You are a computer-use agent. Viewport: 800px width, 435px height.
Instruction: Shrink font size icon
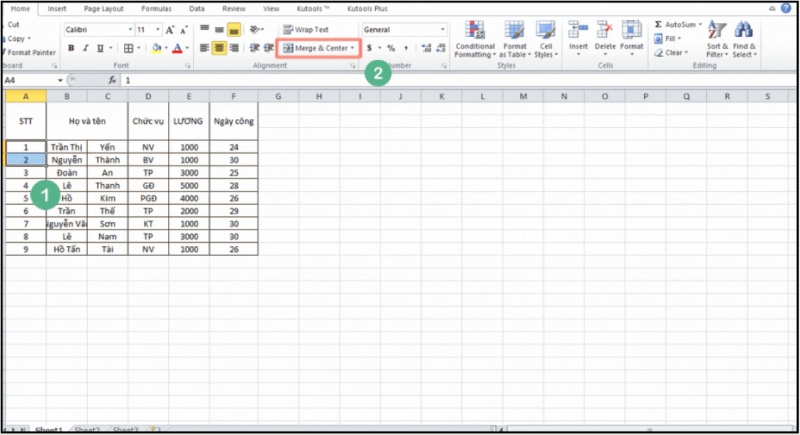click(x=184, y=30)
